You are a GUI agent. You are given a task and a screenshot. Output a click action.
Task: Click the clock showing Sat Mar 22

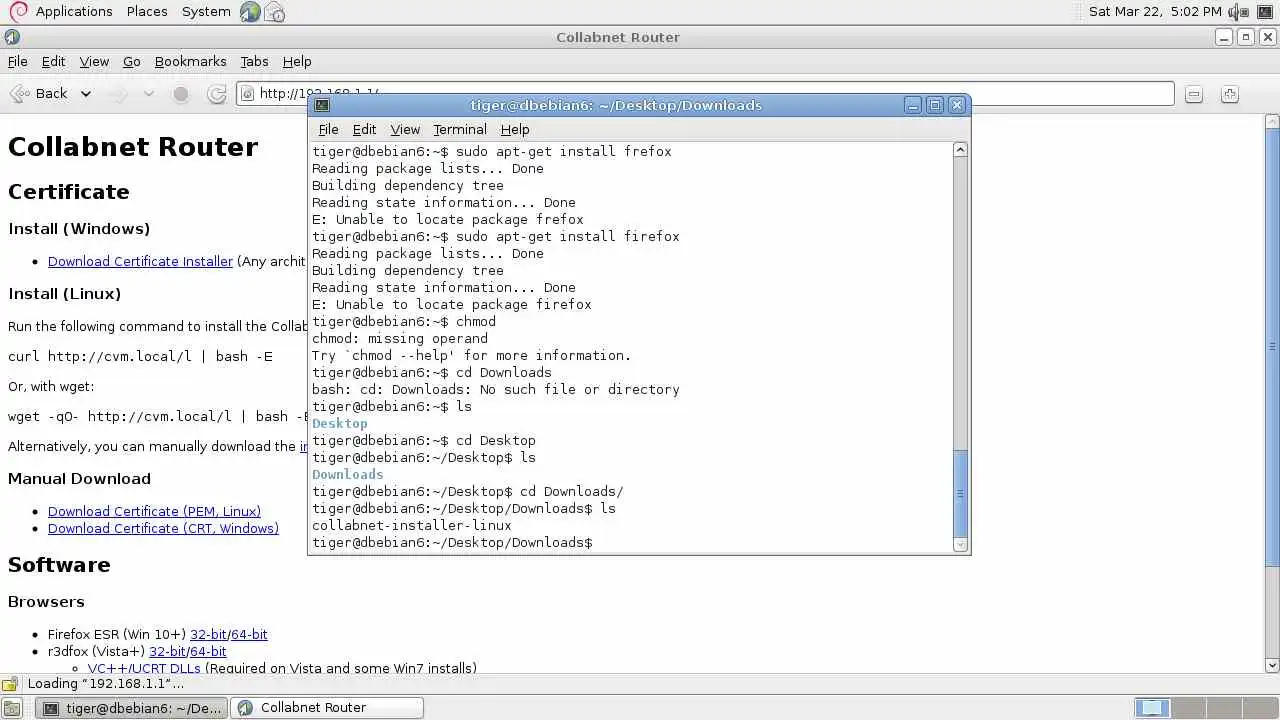click(1155, 11)
